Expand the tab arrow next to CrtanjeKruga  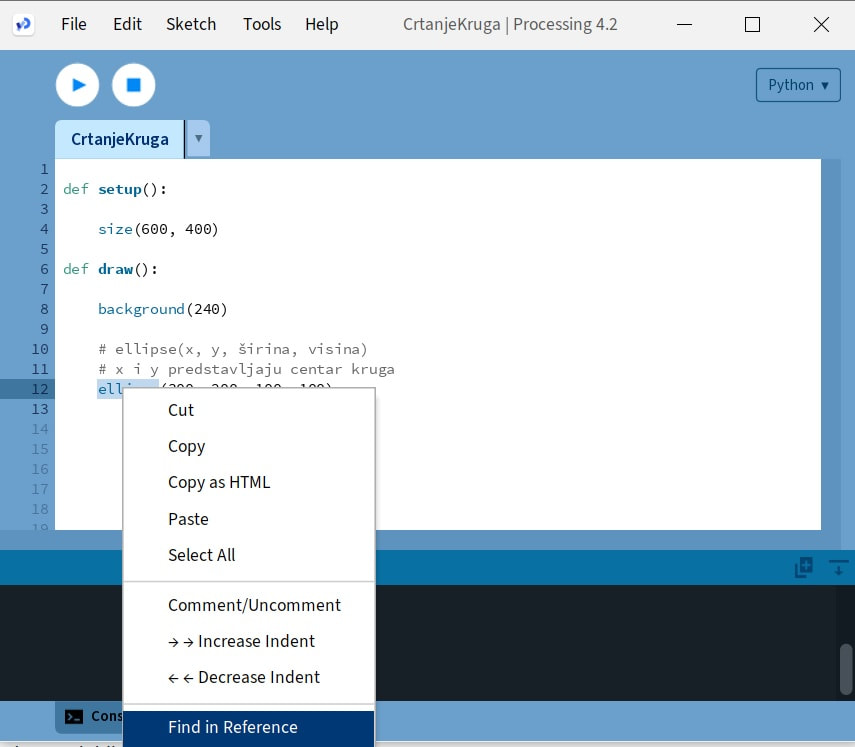click(198, 138)
